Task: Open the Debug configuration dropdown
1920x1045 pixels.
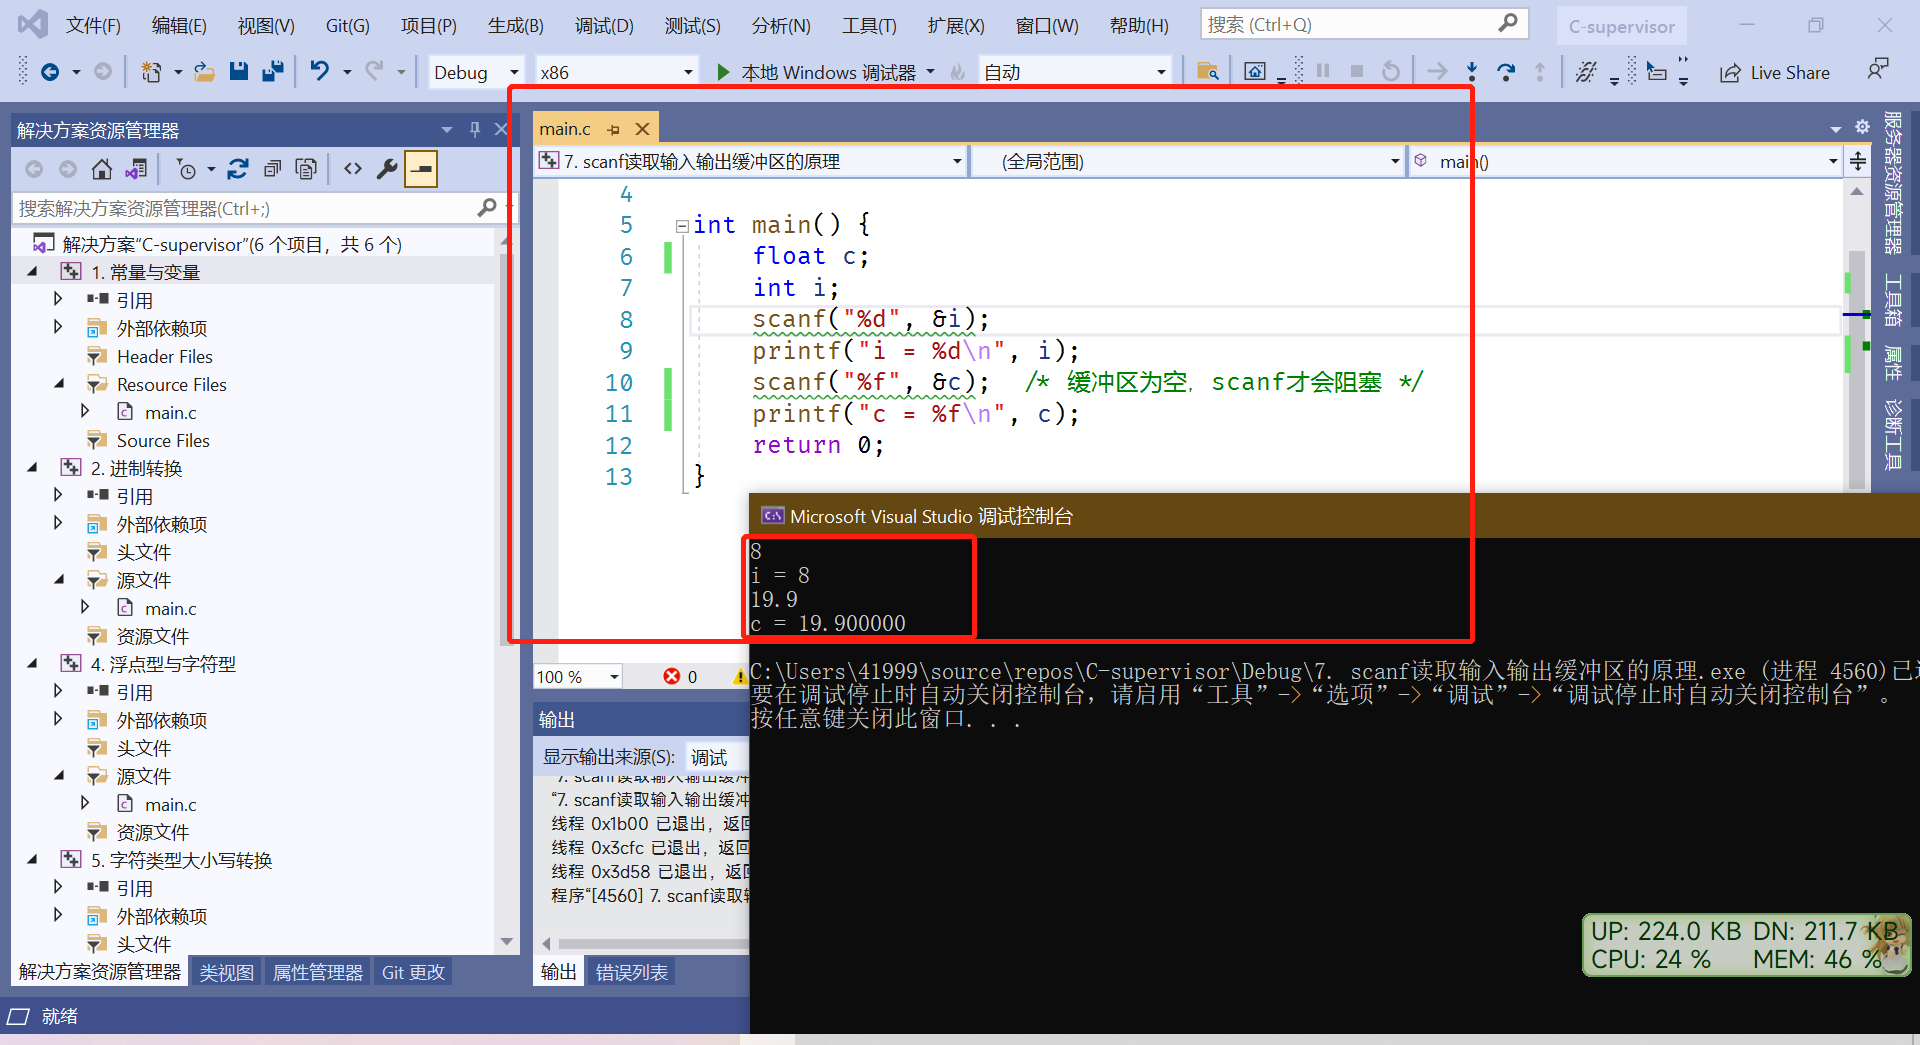Action: tap(514, 72)
